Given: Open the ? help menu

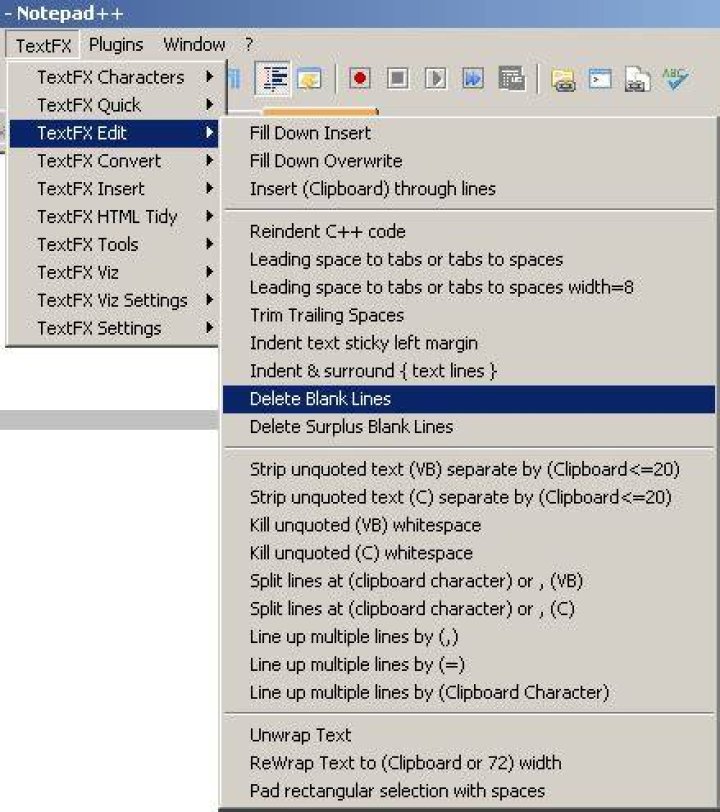Looking at the screenshot, I should coord(249,45).
